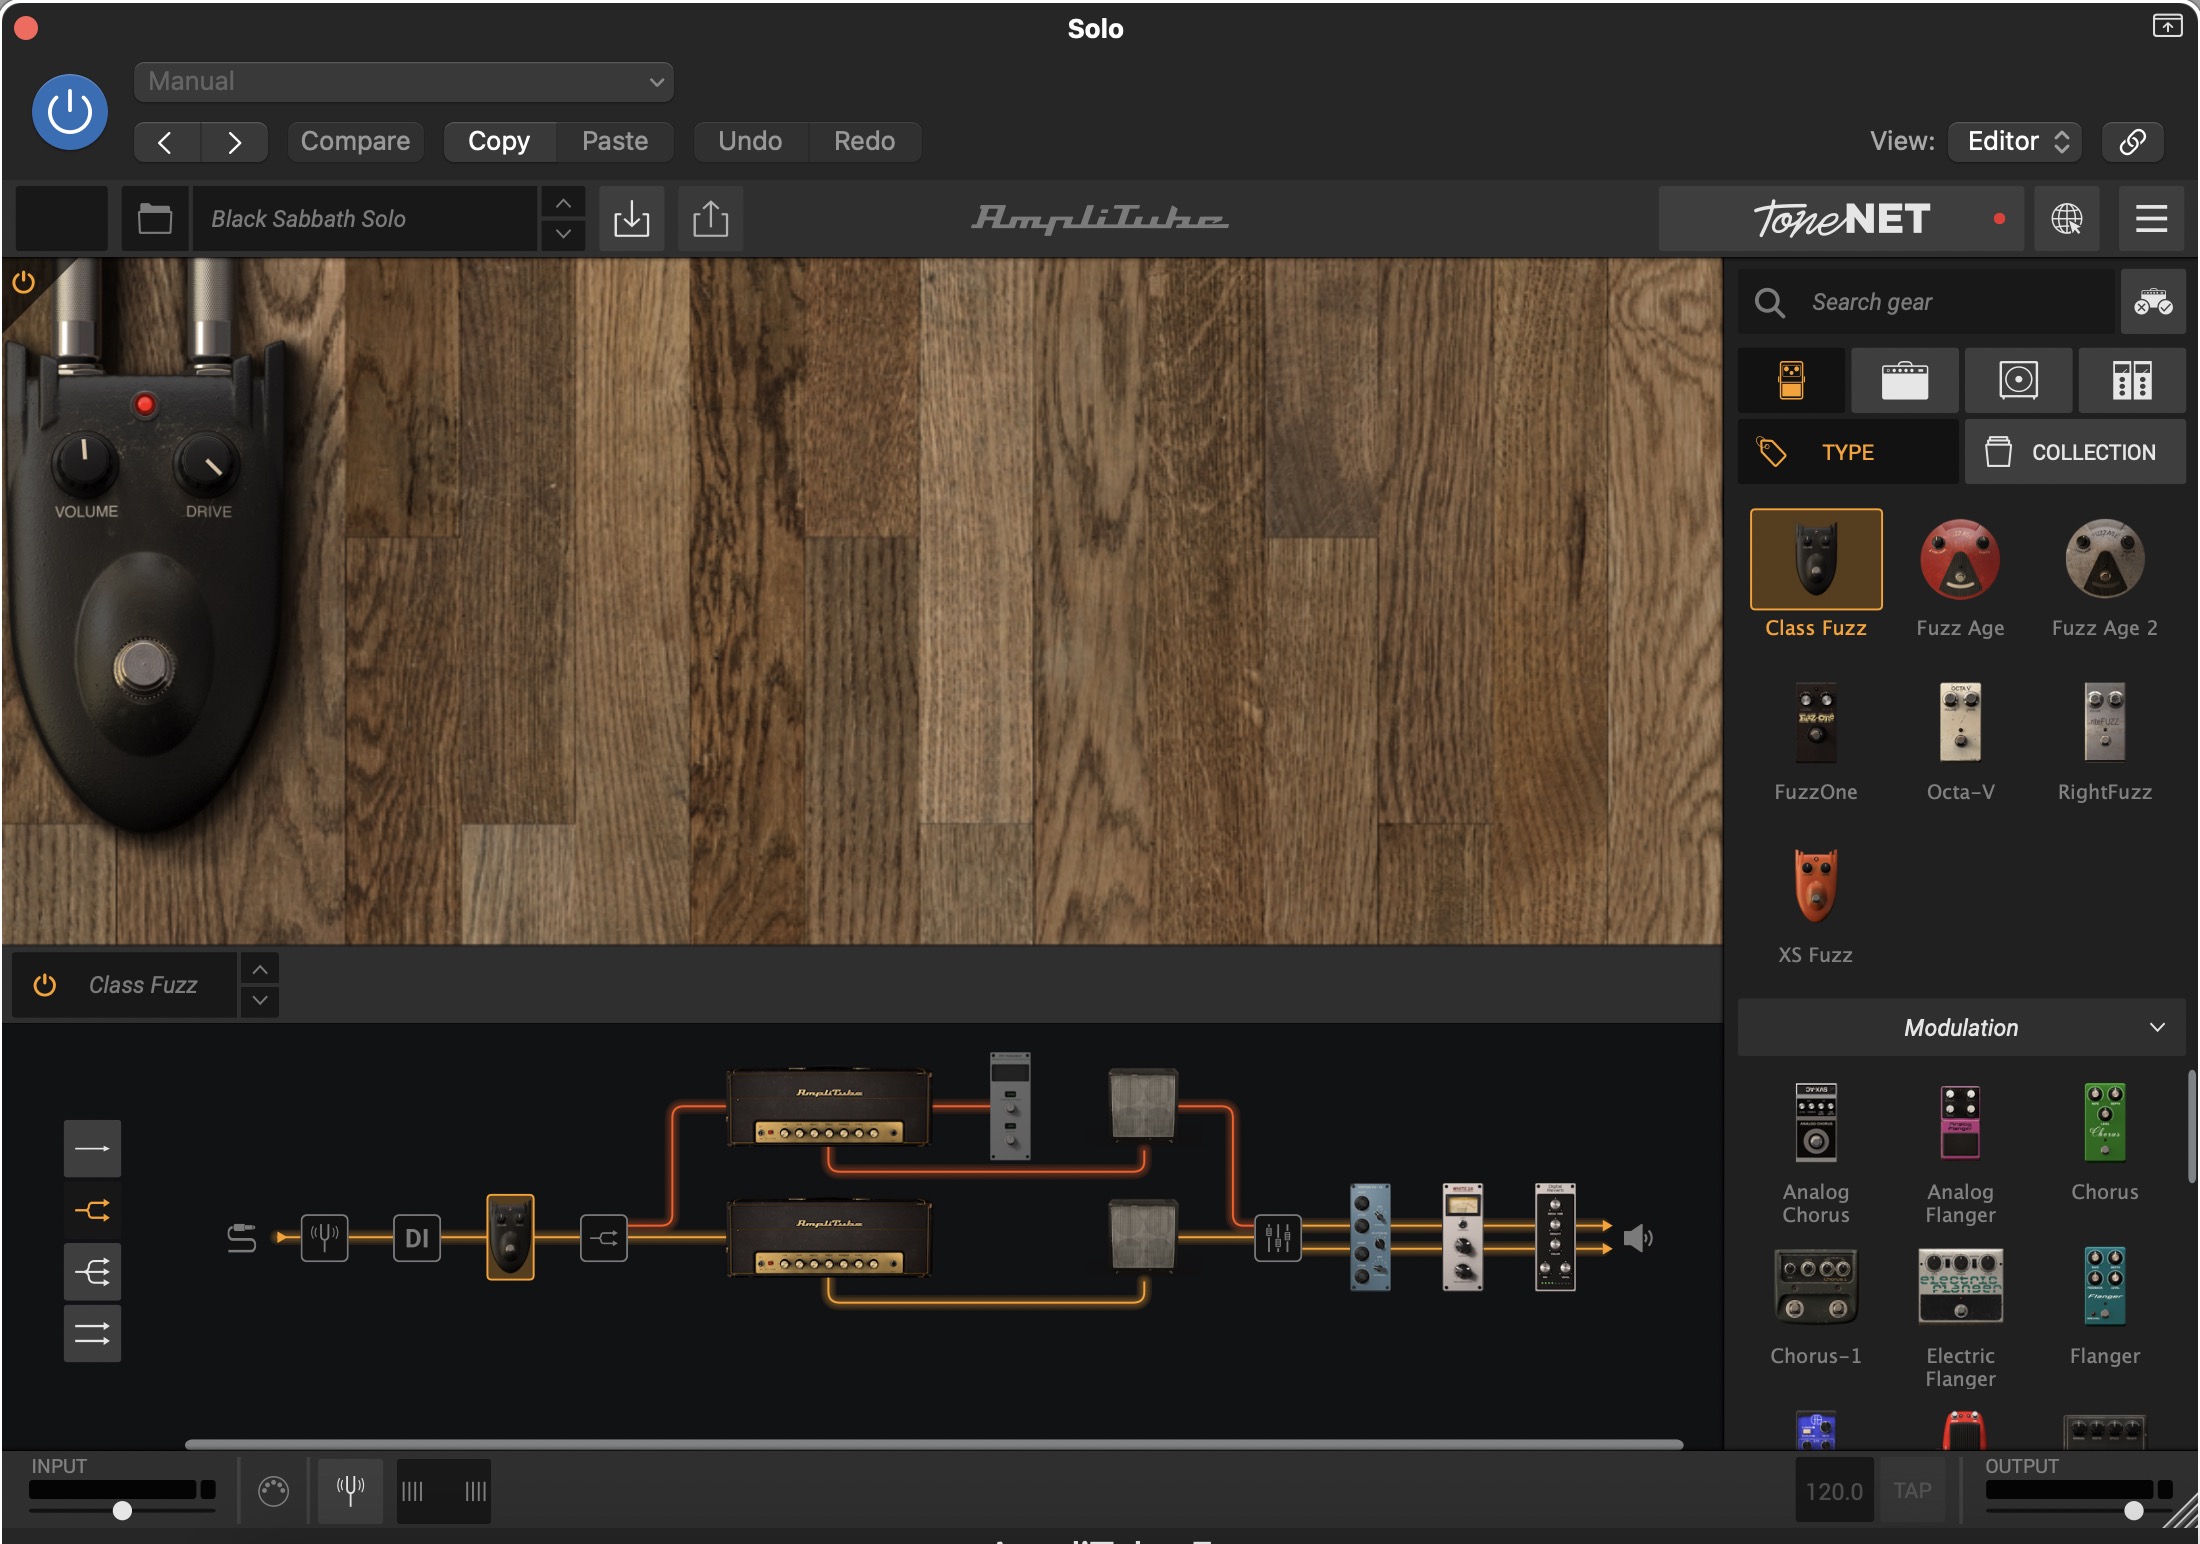This screenshot has height=1544, width=2200.
Task: Open the hamburger main menu
Action: point(2151,218)
